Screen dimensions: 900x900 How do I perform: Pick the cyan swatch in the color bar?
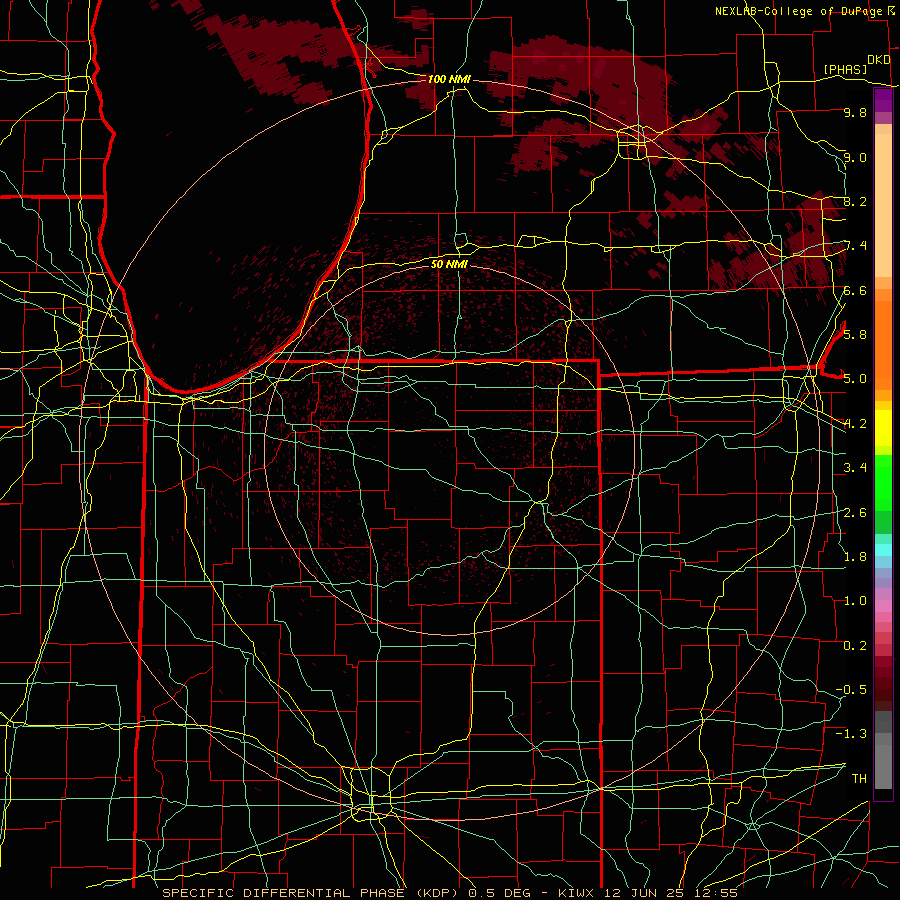click(883, 550)
